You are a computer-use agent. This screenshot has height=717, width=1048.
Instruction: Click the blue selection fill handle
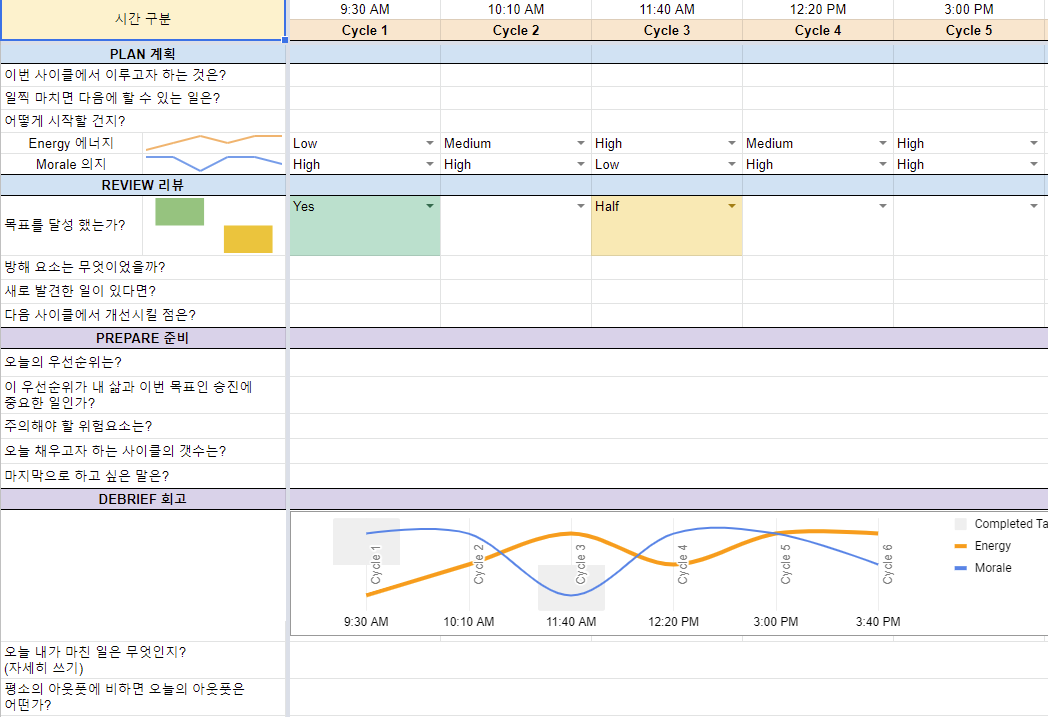[x=285, y=40]
